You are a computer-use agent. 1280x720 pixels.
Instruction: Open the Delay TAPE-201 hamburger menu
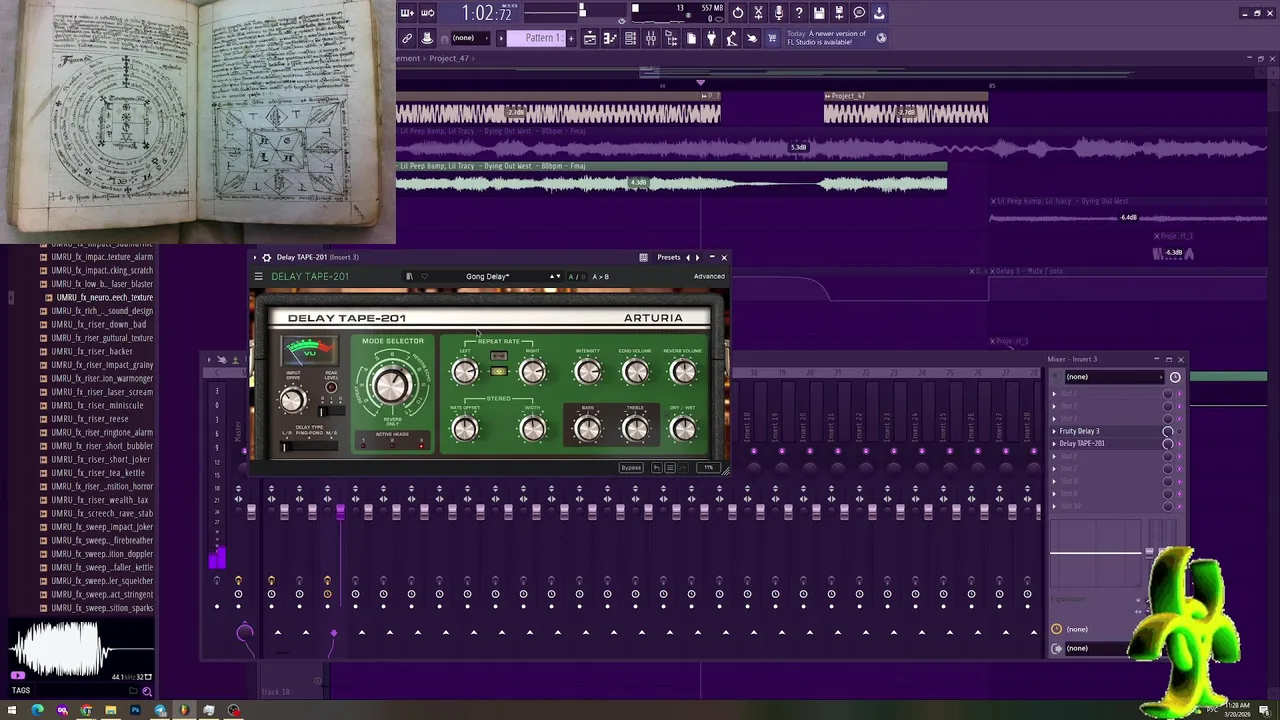pyautogui.click(x=258, y=276)
